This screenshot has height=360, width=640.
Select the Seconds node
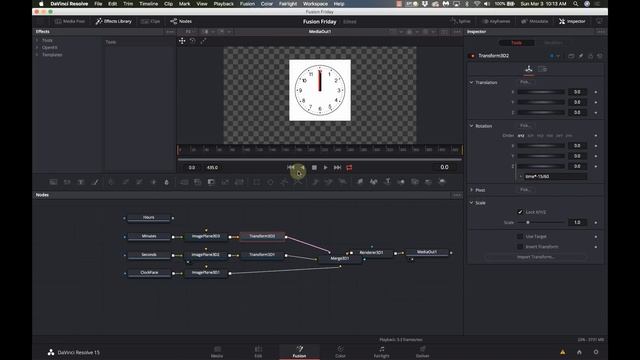coord(149,255)
